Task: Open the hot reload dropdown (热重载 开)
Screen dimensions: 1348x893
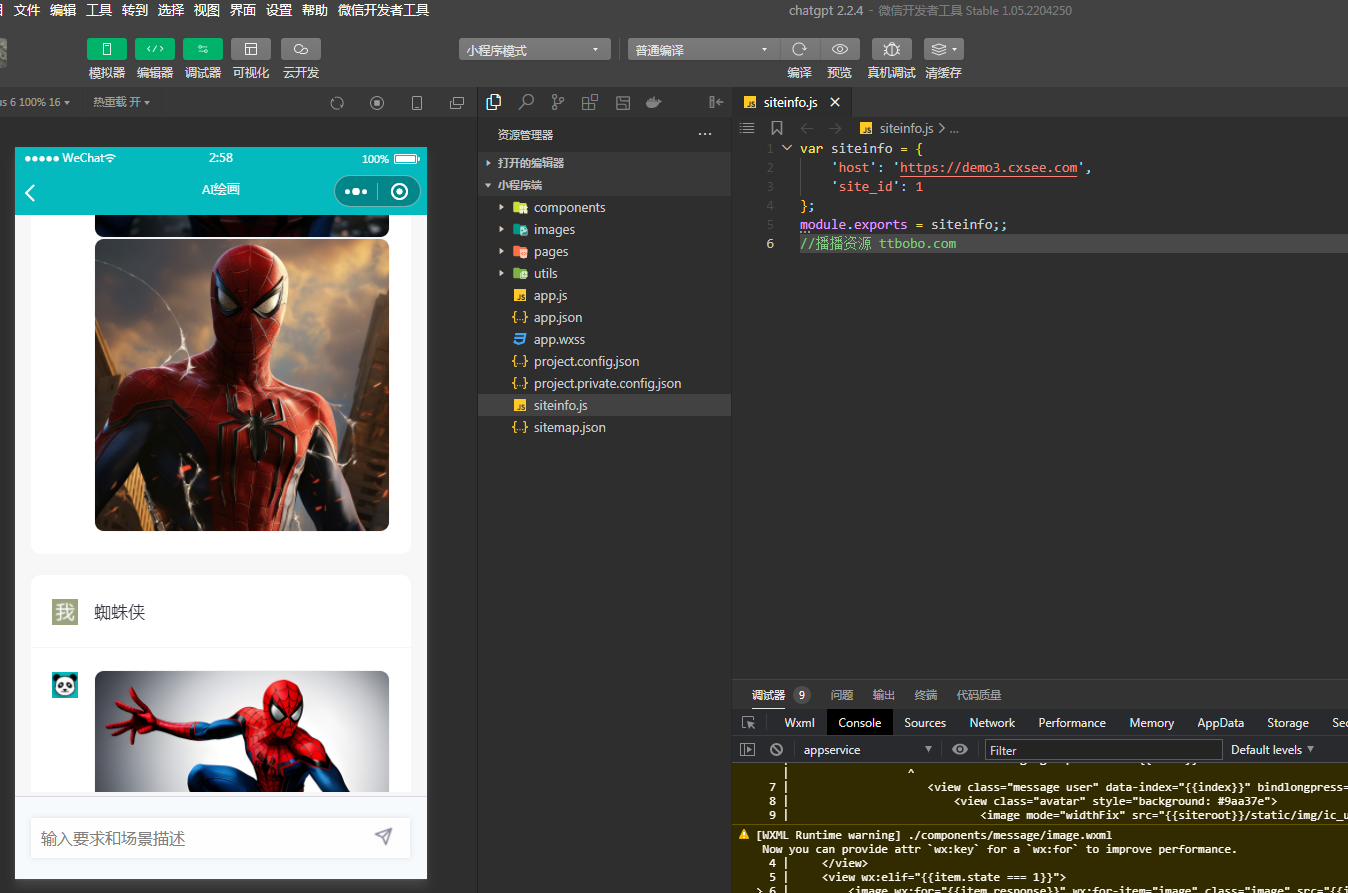Action: tap(122, 102)
